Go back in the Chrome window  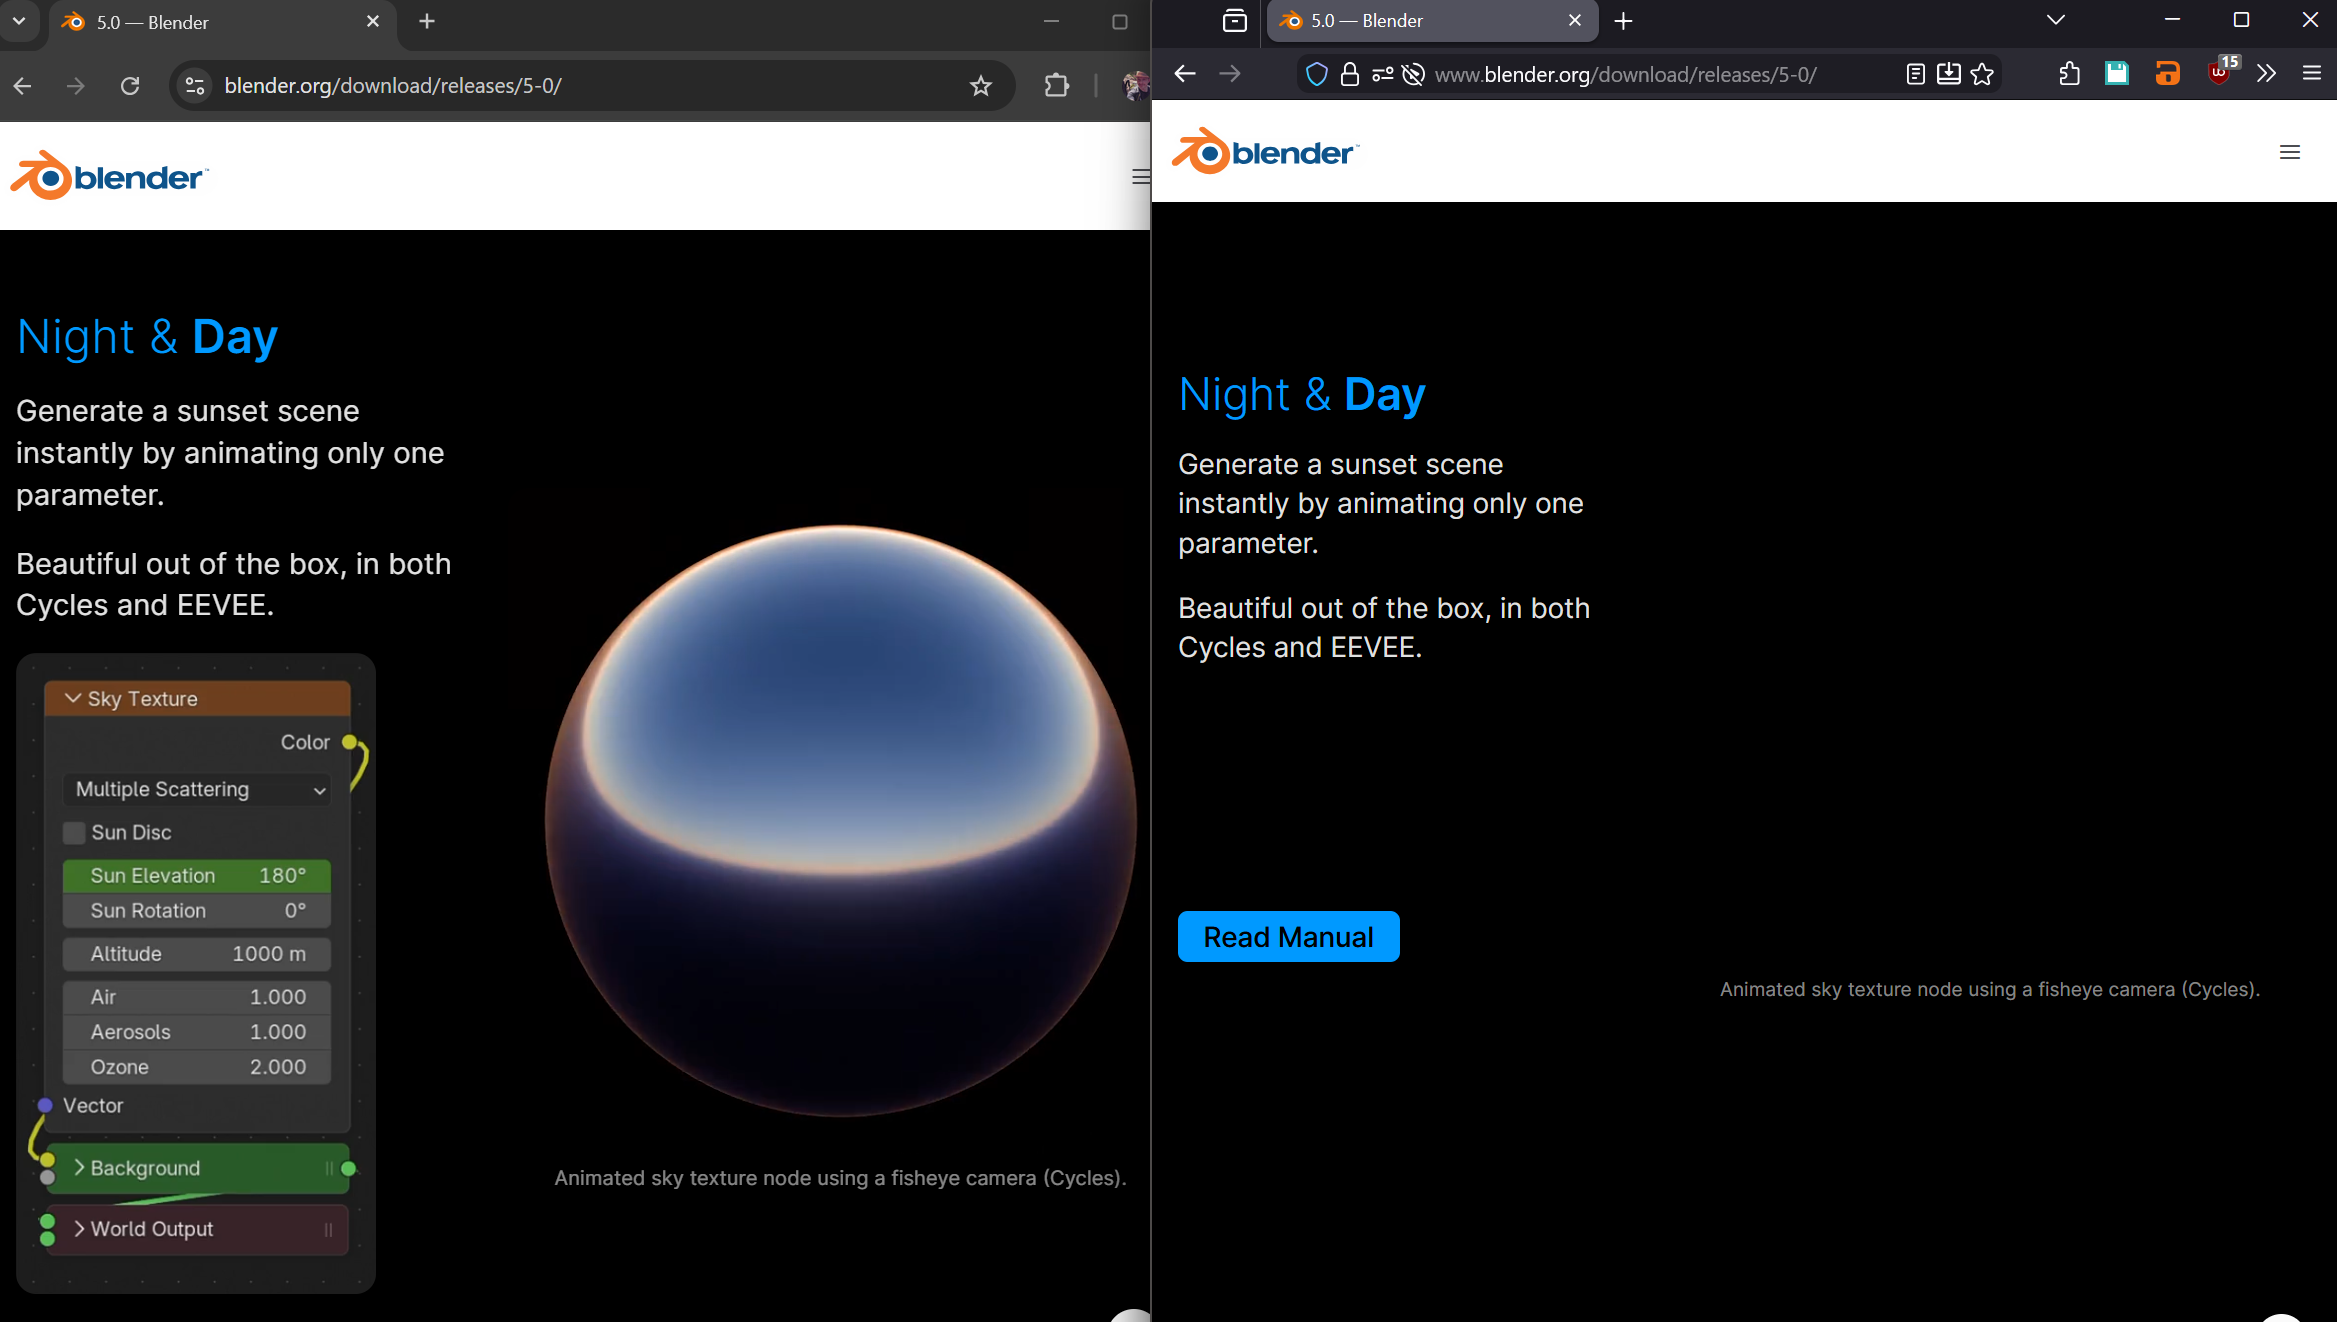coord(23,86)
